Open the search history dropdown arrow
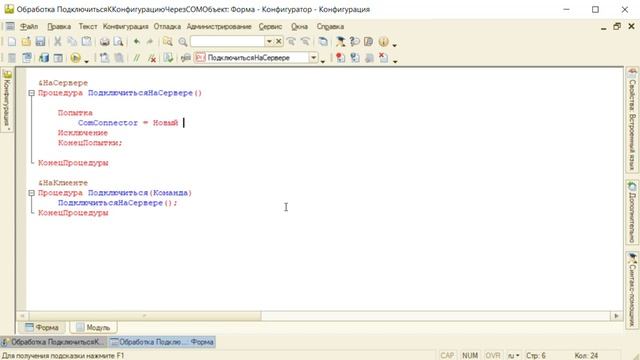The width and height of the screenshot is (640, 360). [x=269, y=41]
